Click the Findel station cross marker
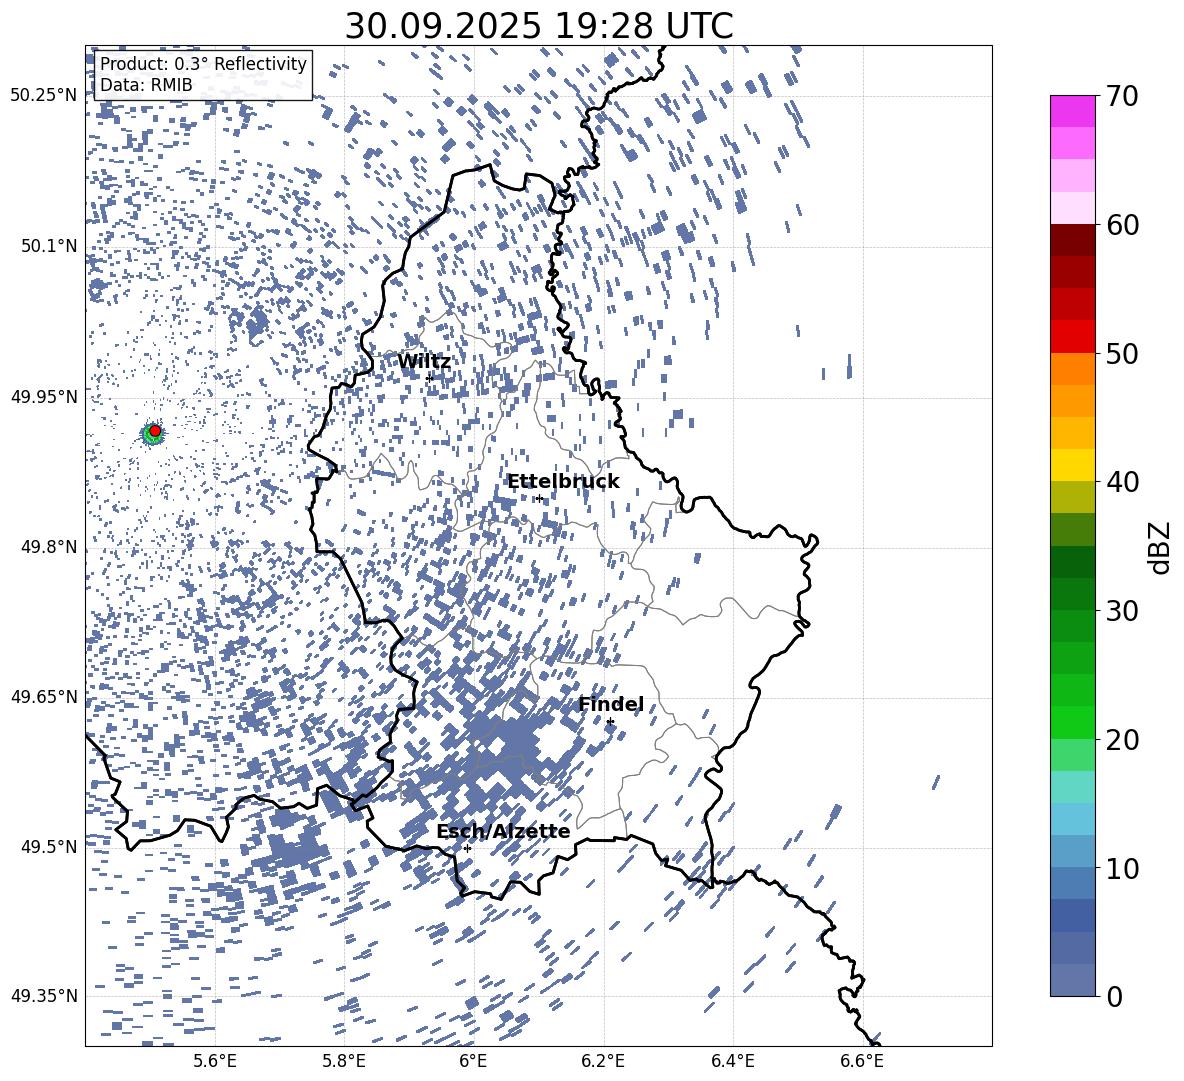This screenshot has height=1081, width=1184. (x=610, y=721)
